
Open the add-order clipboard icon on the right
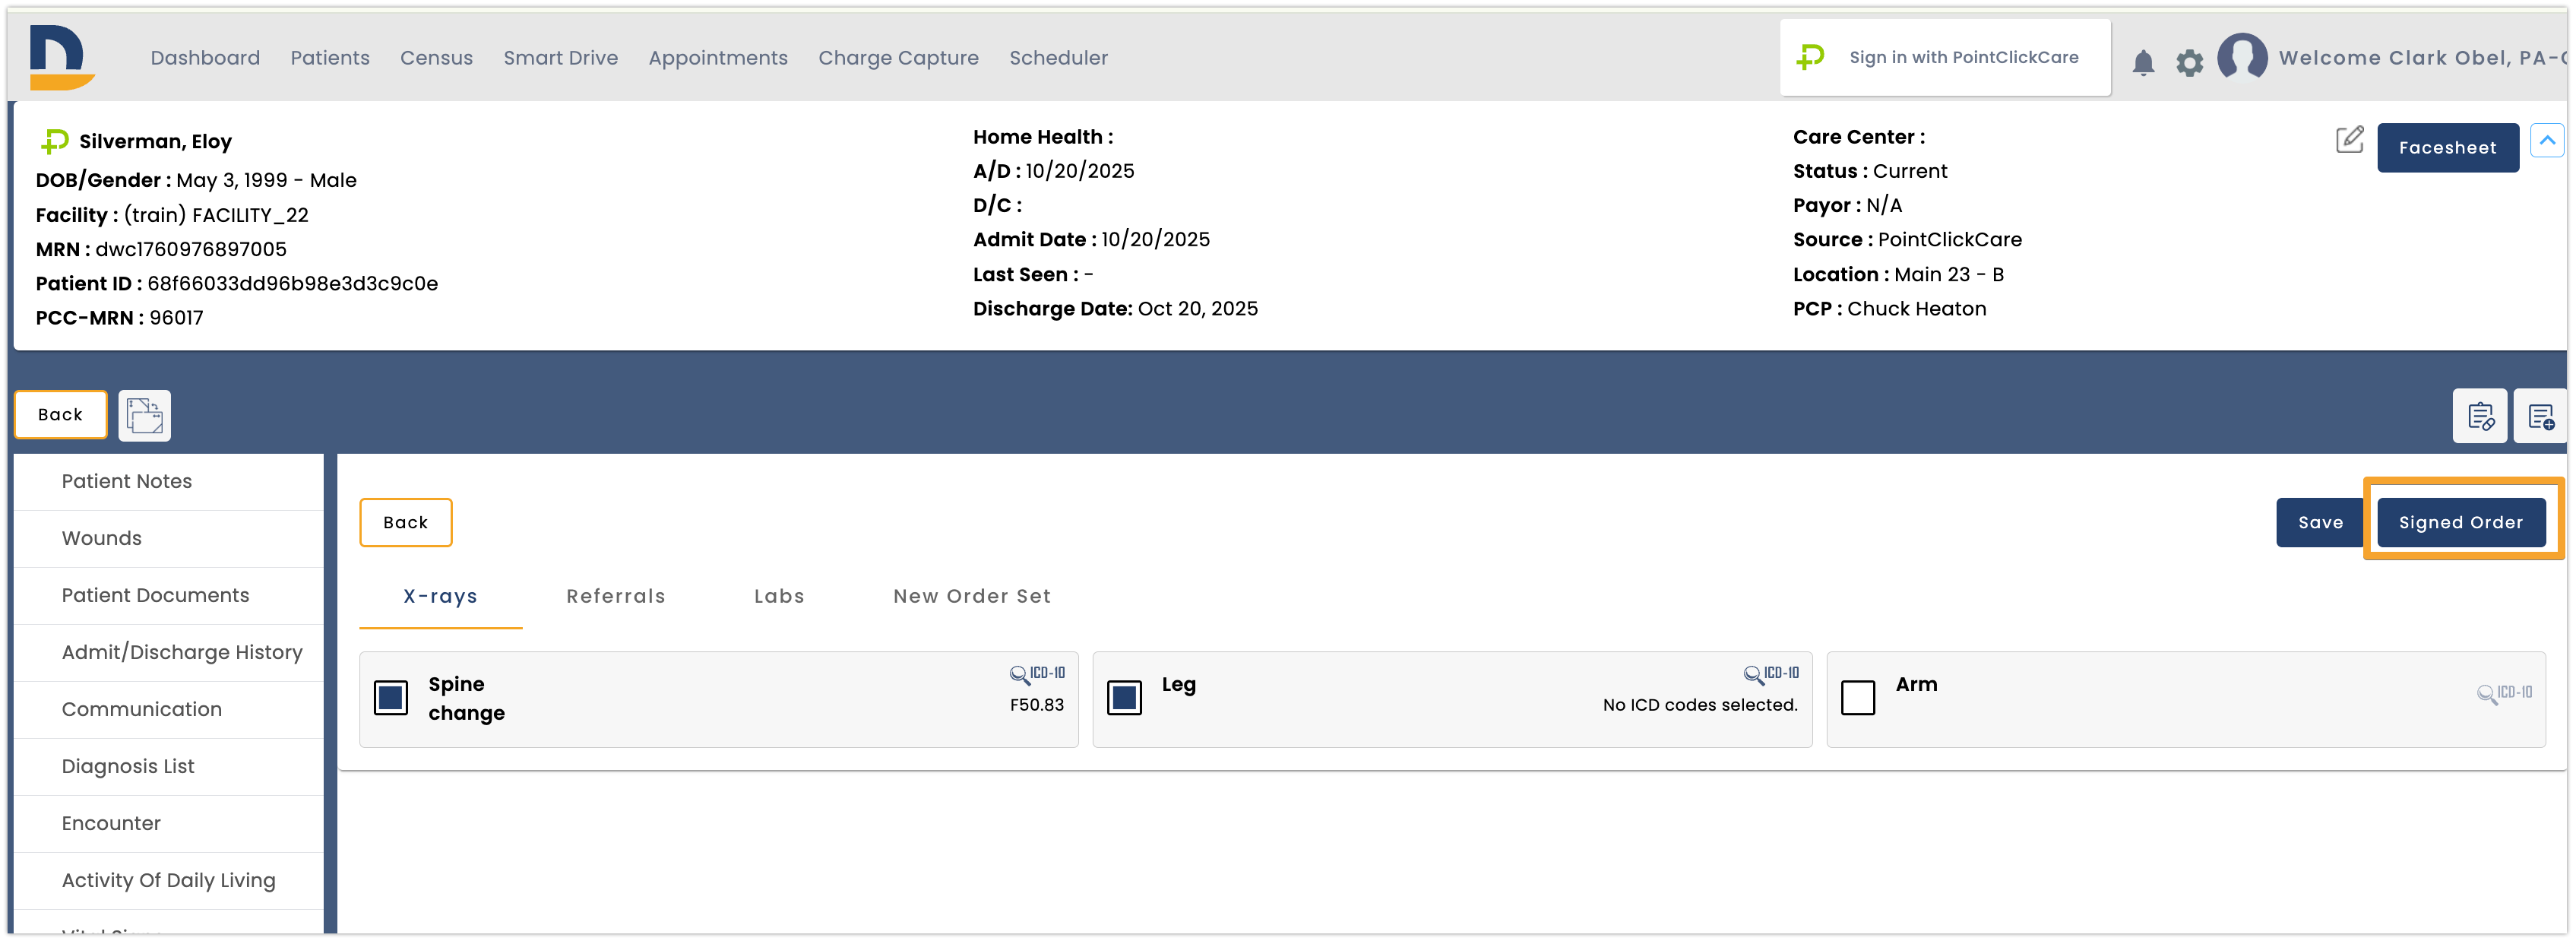pyautogui.click(x=2541, y=416)
